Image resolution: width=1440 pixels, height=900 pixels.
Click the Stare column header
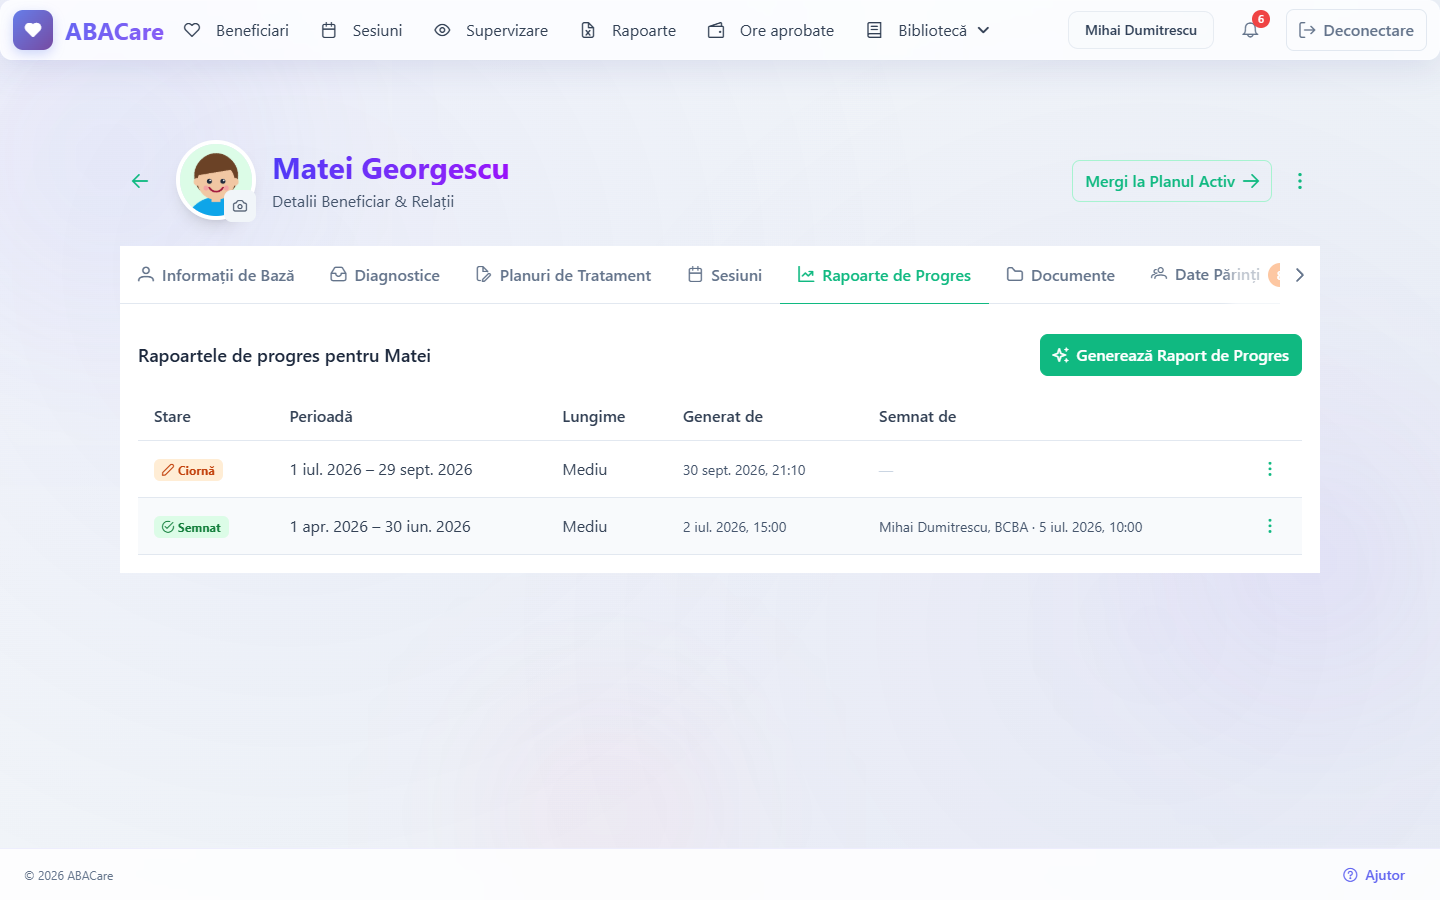click(x=172, y=416)
